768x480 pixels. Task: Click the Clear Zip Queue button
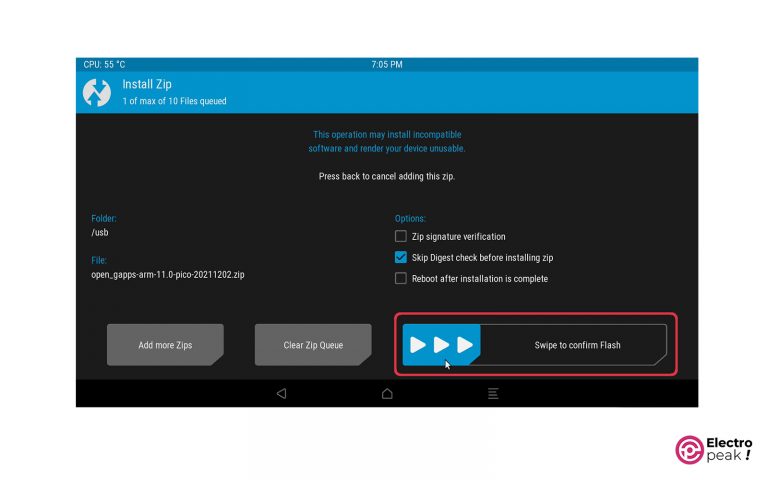tap(313, 345)
